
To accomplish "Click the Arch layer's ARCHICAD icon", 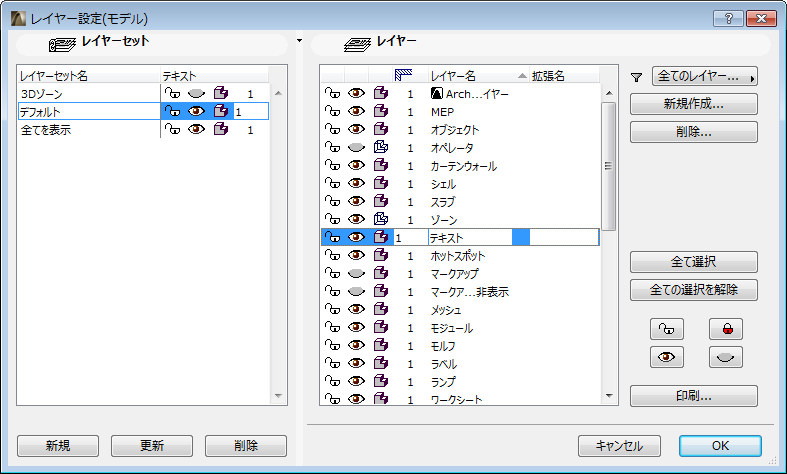I will click(437, 93).
